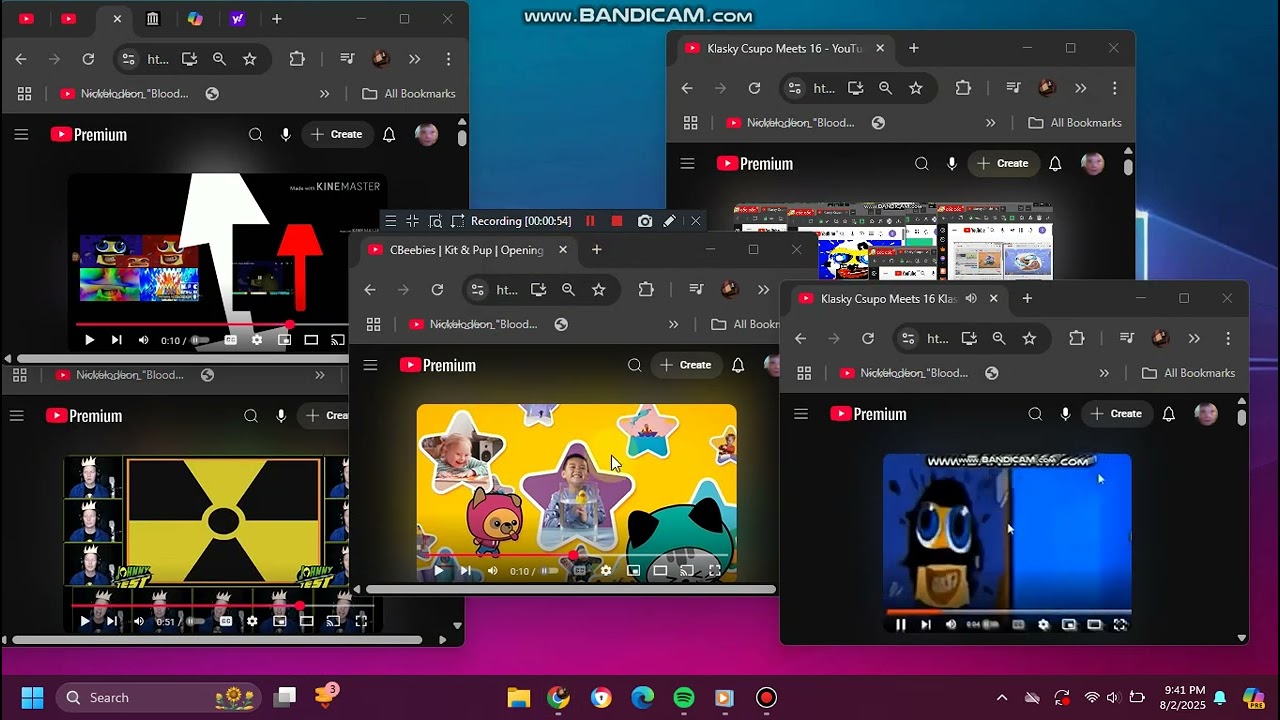Click Create button in rear Klasky Csupo window

1002,163
